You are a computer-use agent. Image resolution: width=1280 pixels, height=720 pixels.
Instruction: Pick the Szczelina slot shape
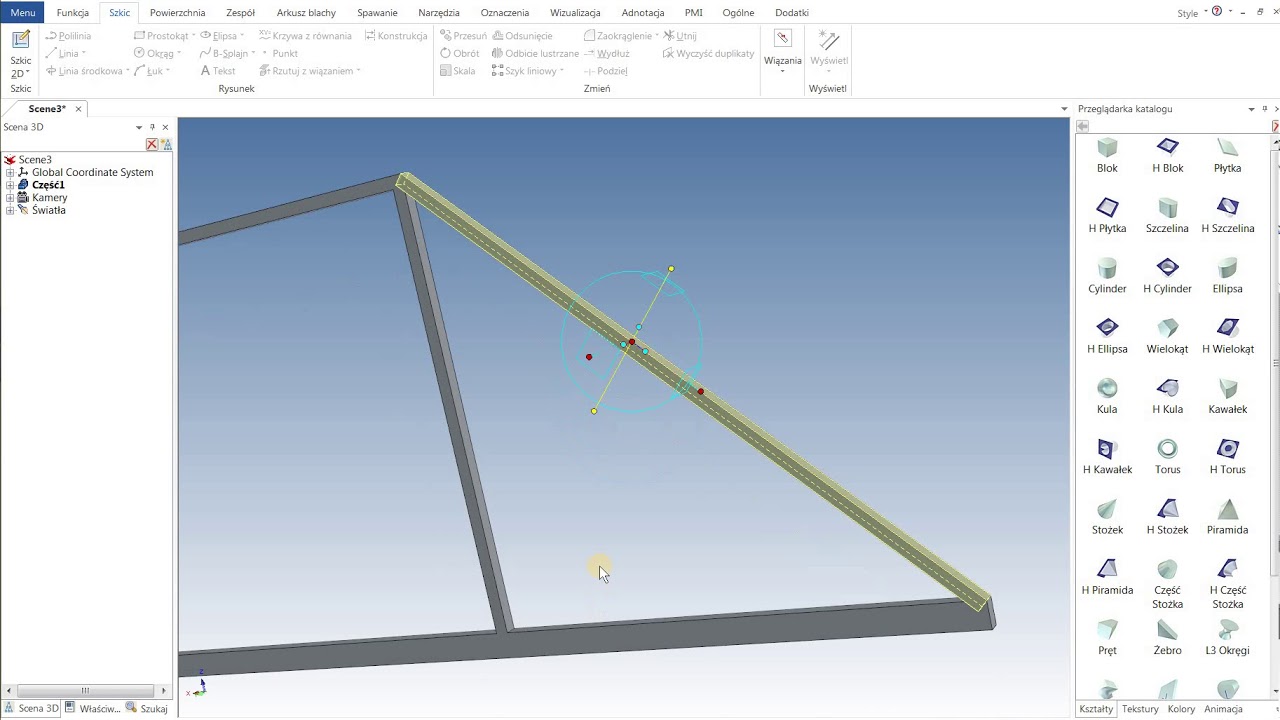tap(1167, 216)
